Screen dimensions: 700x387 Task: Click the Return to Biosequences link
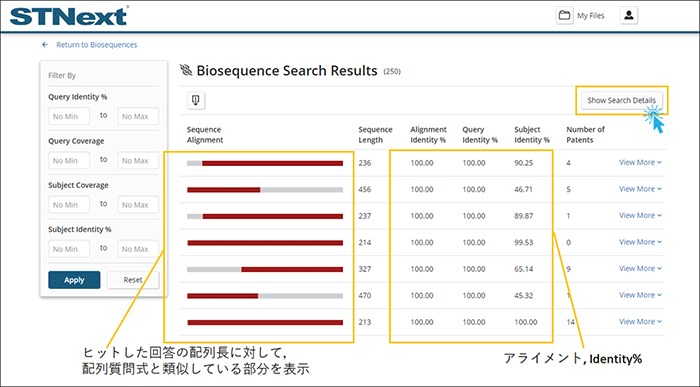(96, 45)
